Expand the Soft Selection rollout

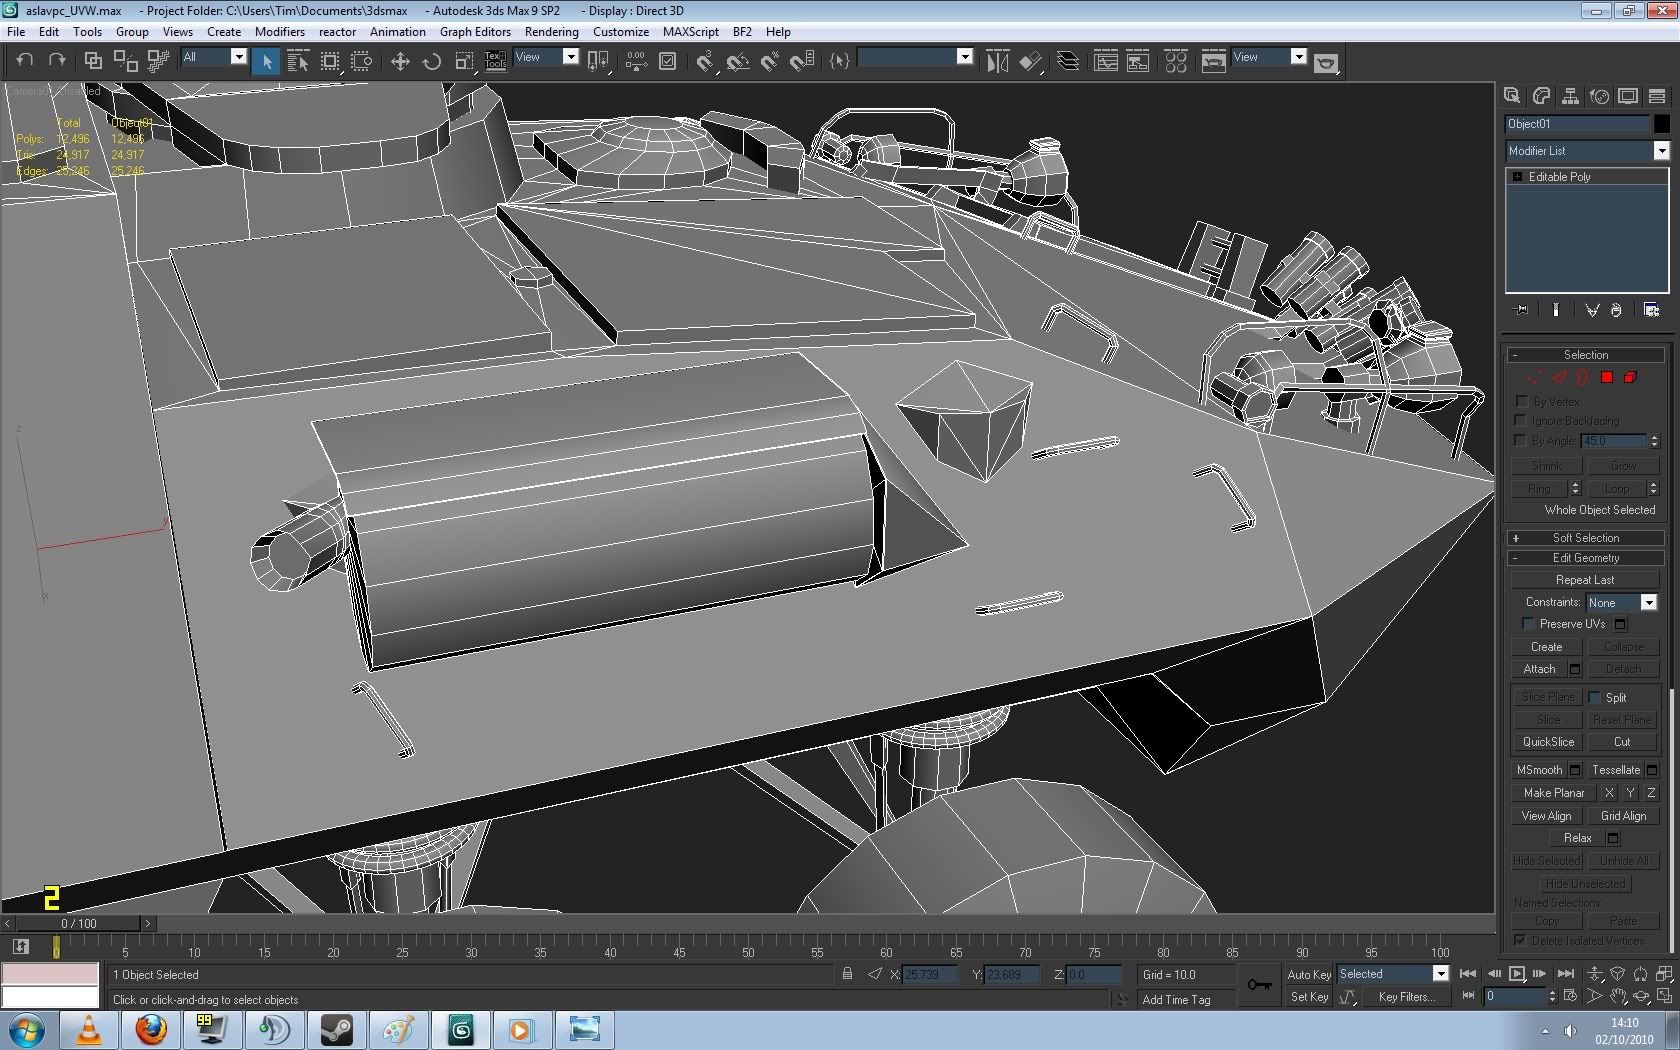pyautogui.click(x=1585, y=538)
